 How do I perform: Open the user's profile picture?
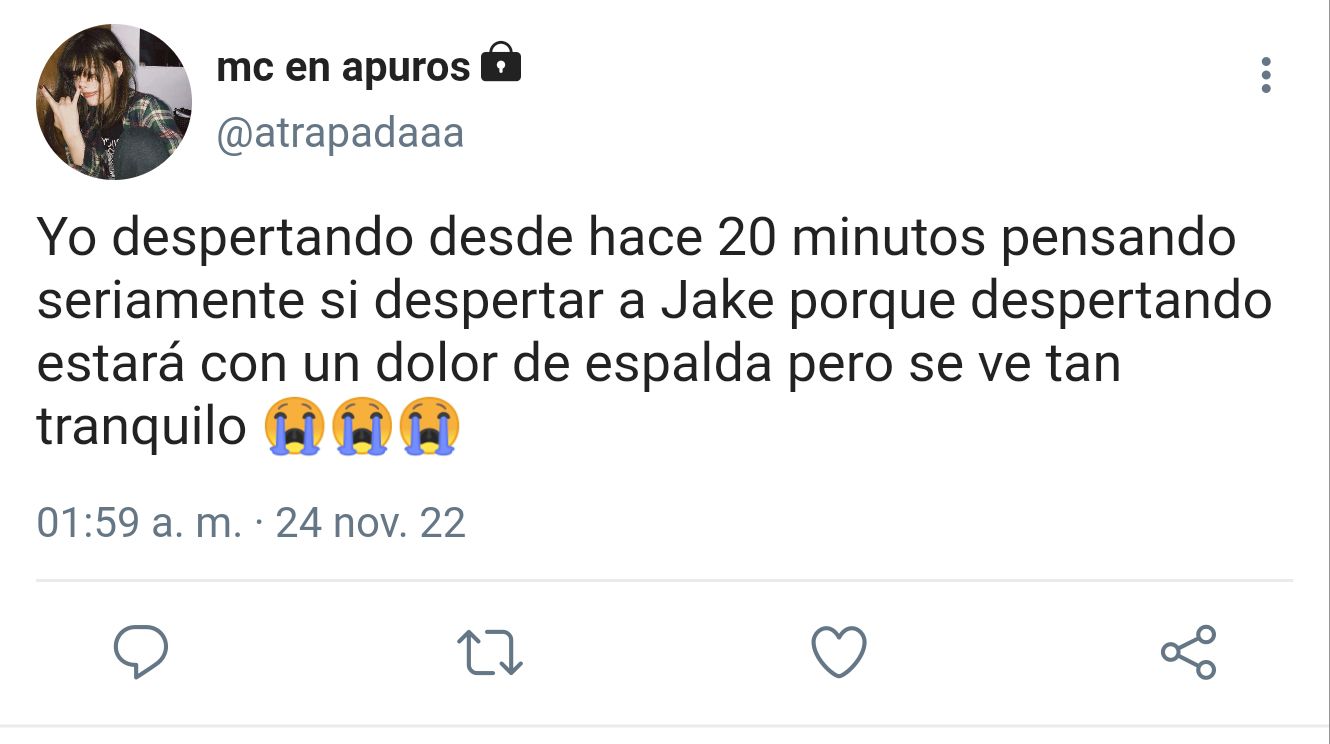114,102
